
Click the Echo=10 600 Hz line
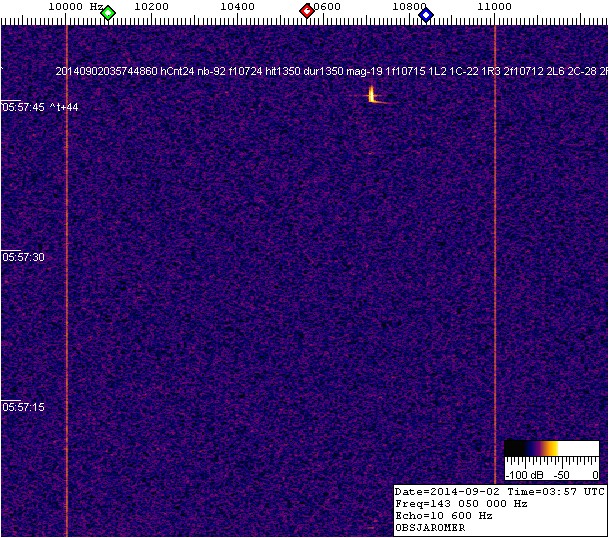pyautogui.click(x=444, y=516)
